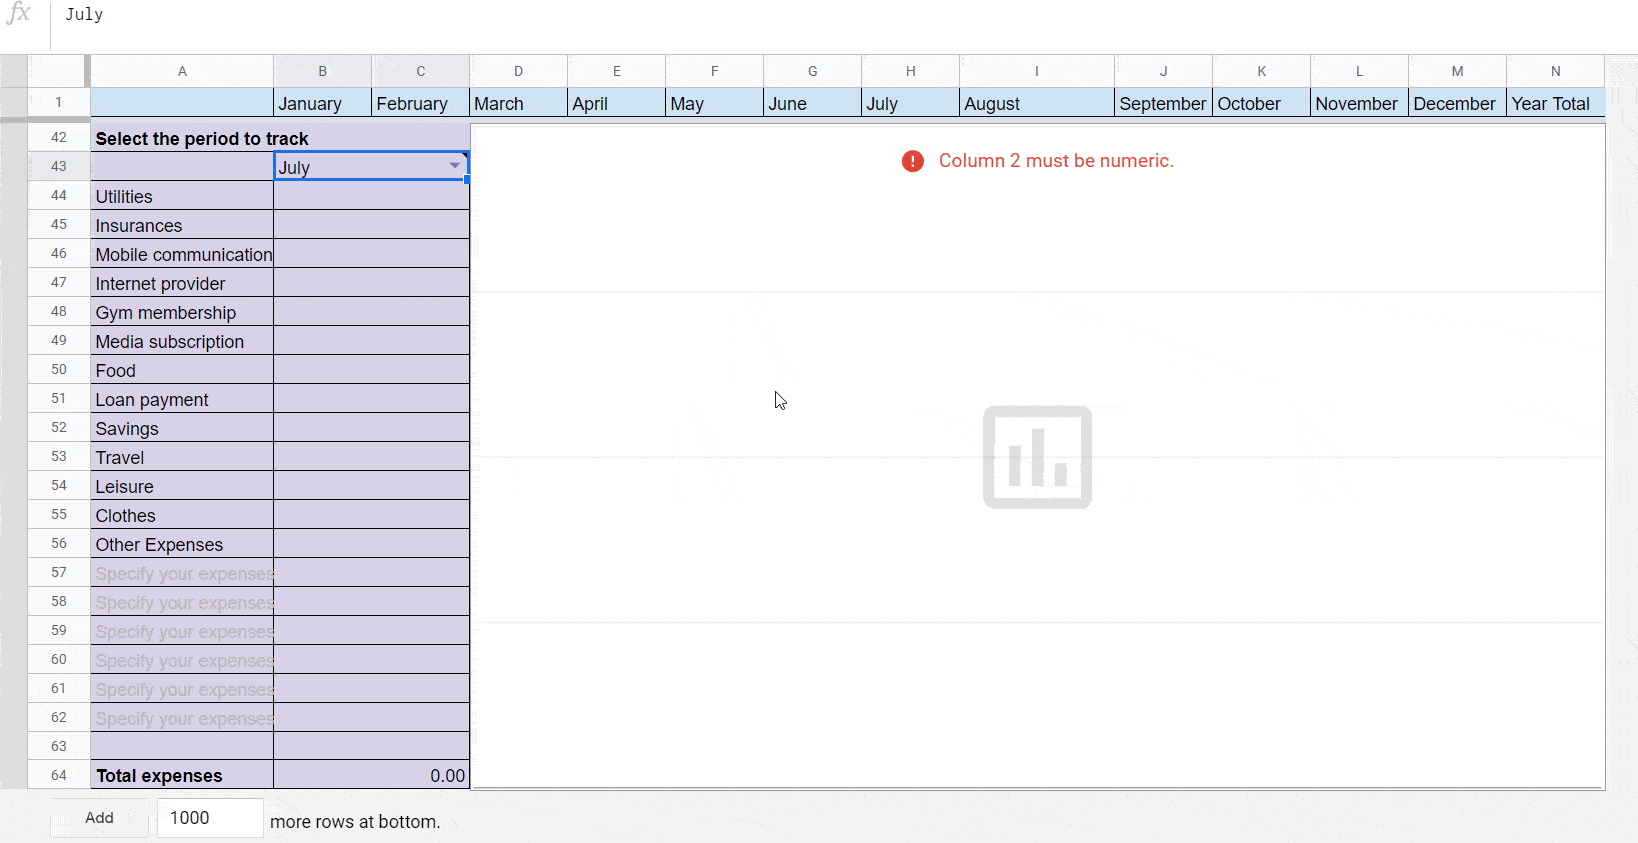
Task: Click the Gym membership cell
Action: (182, 312)
